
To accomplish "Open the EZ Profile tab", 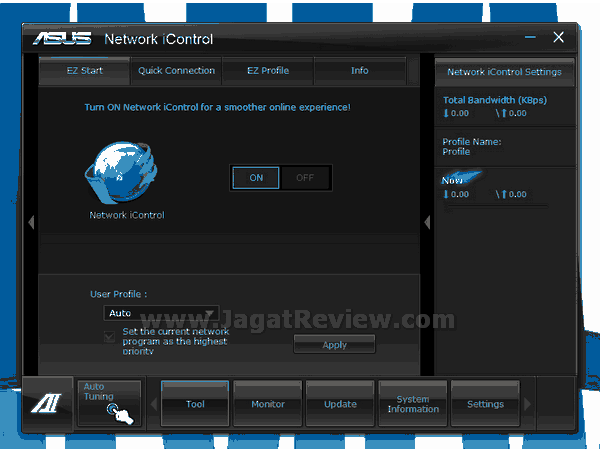I will click(x=268, y=71).
